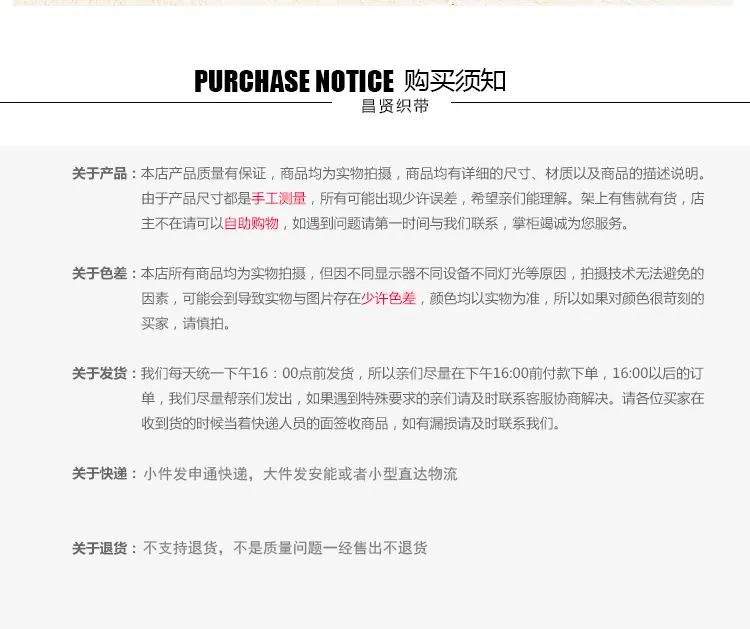Image resolution: width=750 pixels, height=629 pixels.
Task: Click the 不支持退货 return policy line
Action: (x=285, y=548)
